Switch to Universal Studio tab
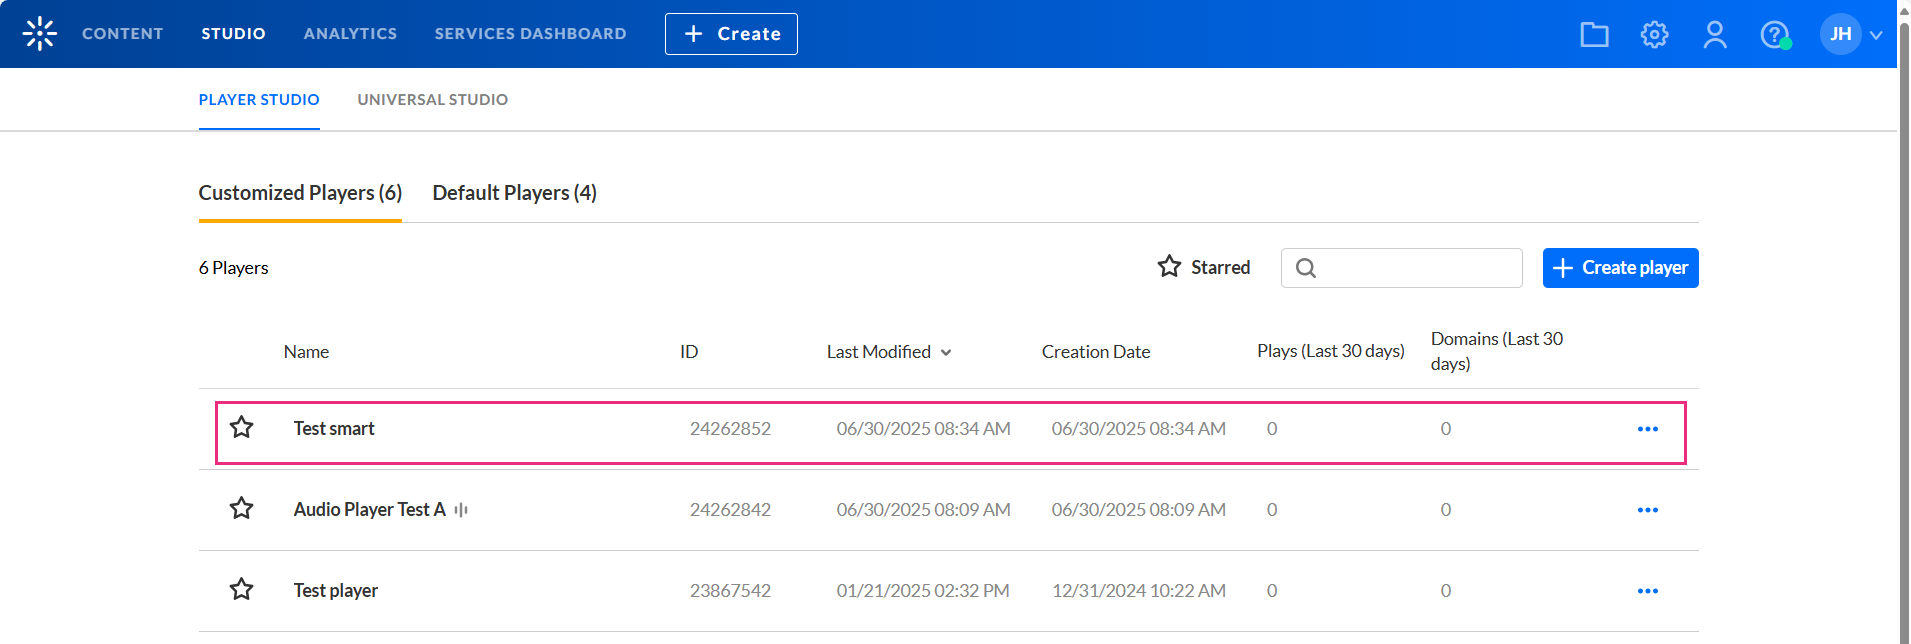 tap(432, 100)
